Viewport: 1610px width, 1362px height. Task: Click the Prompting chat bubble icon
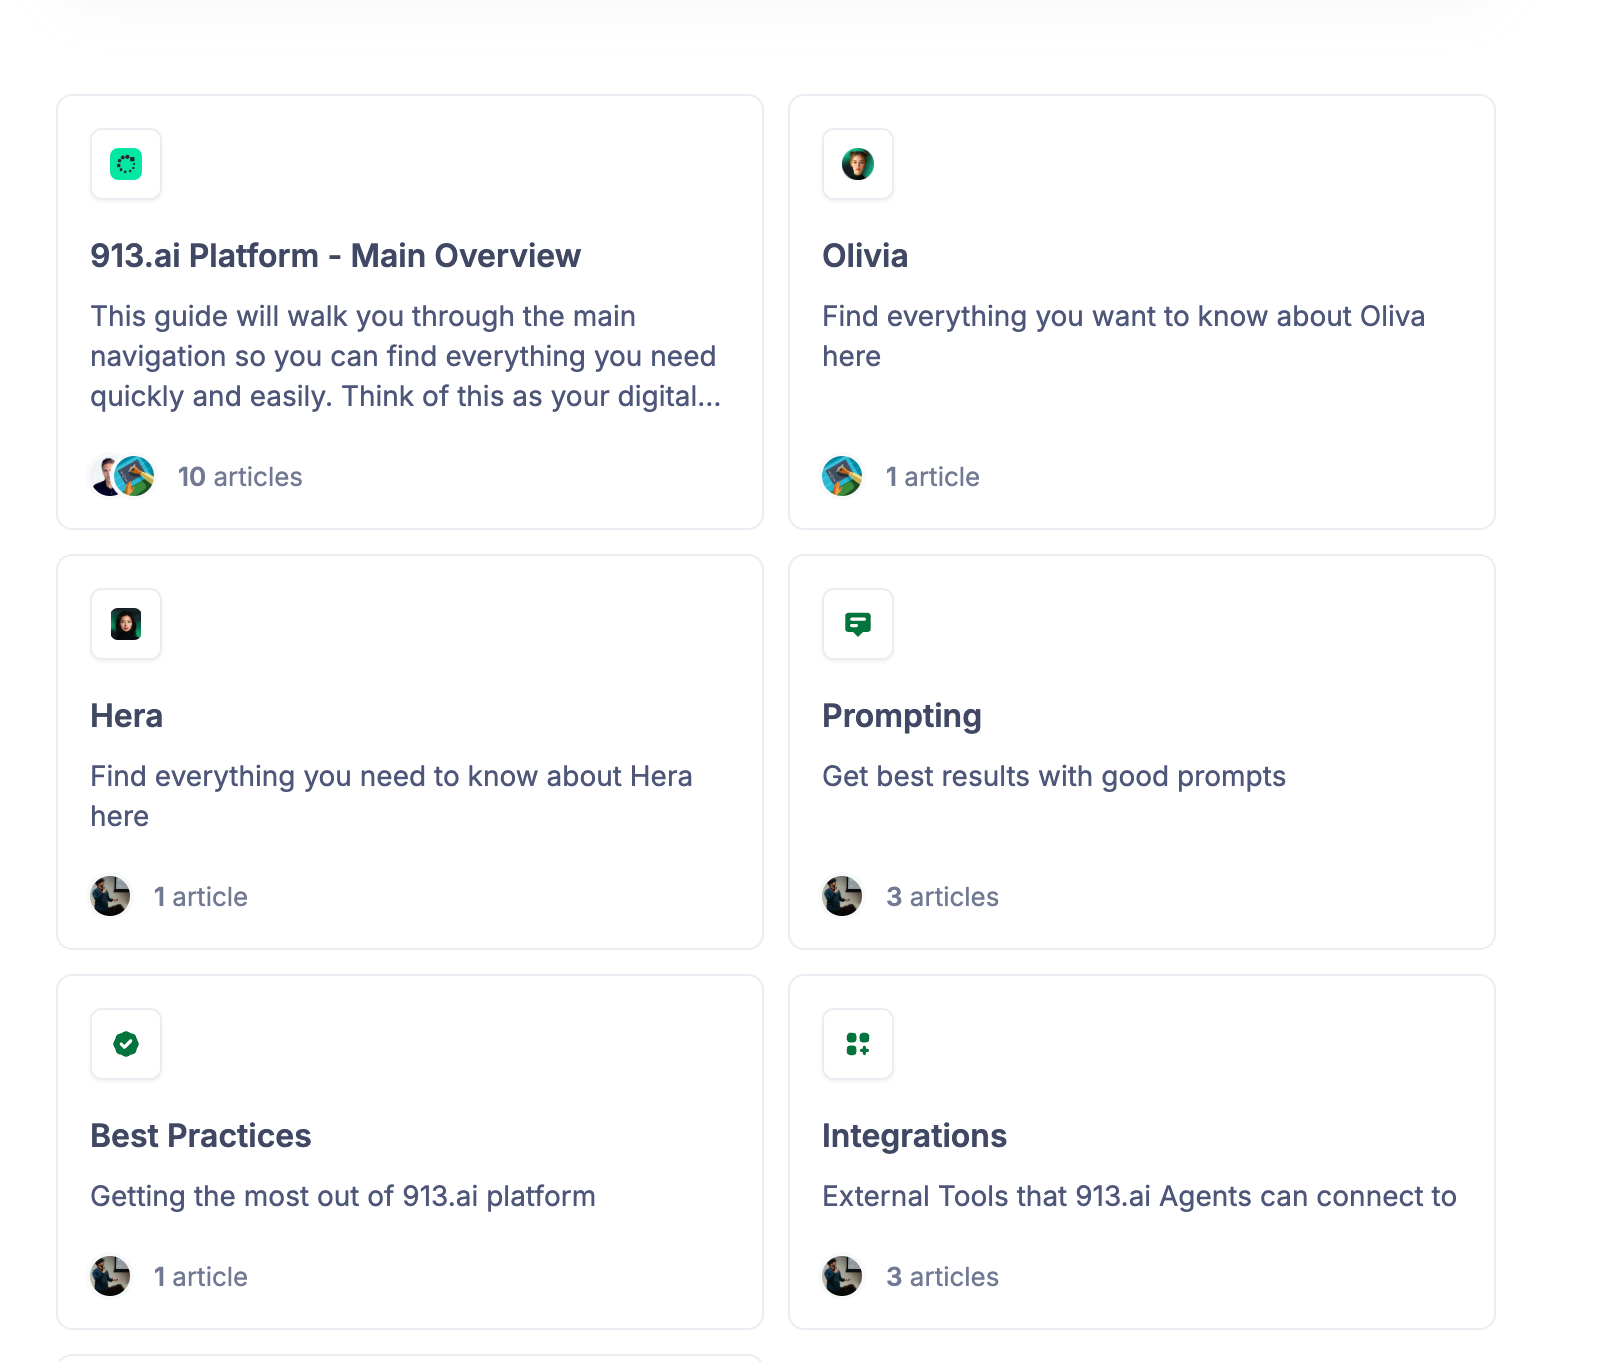[857, 624]
